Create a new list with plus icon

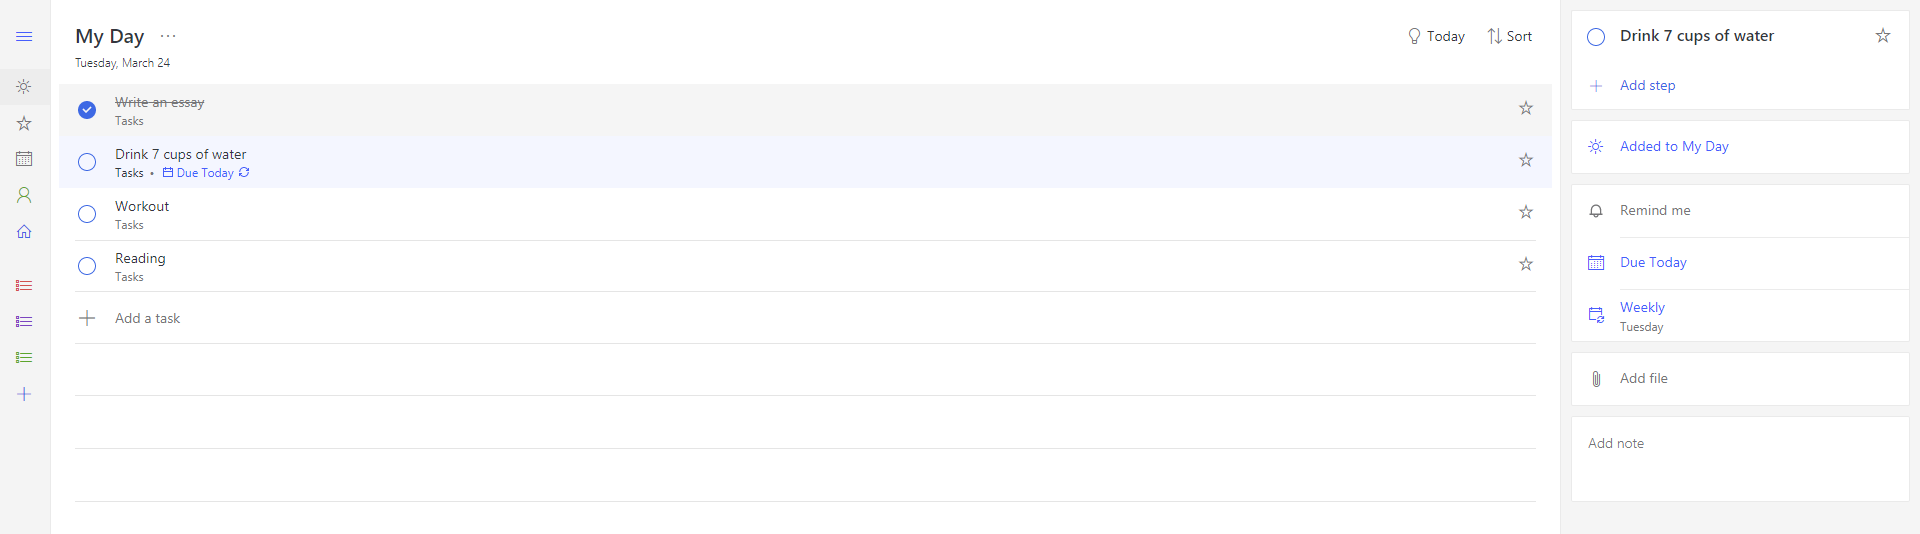(24, 394)
